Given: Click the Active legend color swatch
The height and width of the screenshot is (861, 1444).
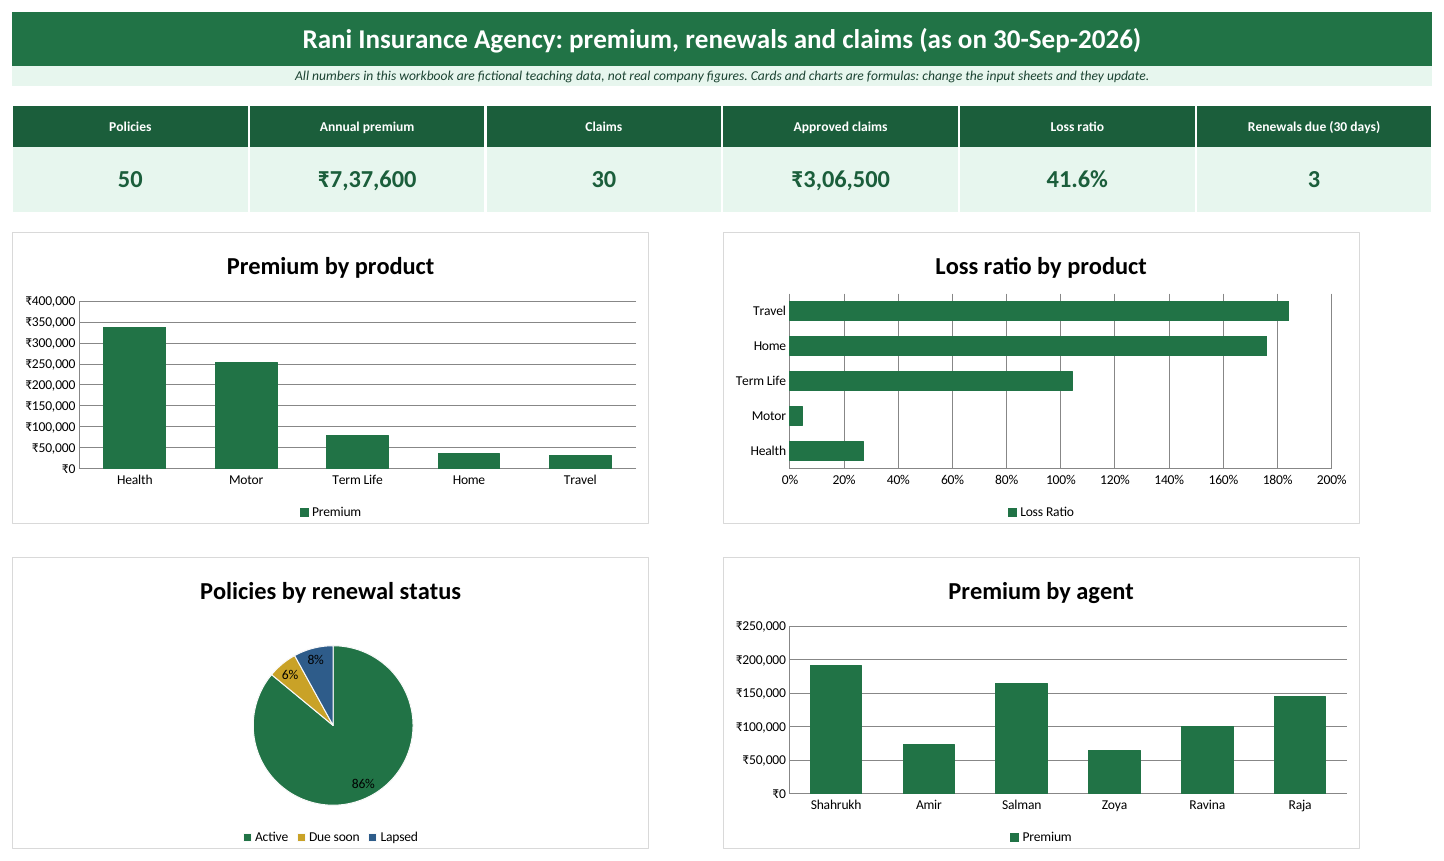Looking at the screenshot, I should click(x=248, y=838).
